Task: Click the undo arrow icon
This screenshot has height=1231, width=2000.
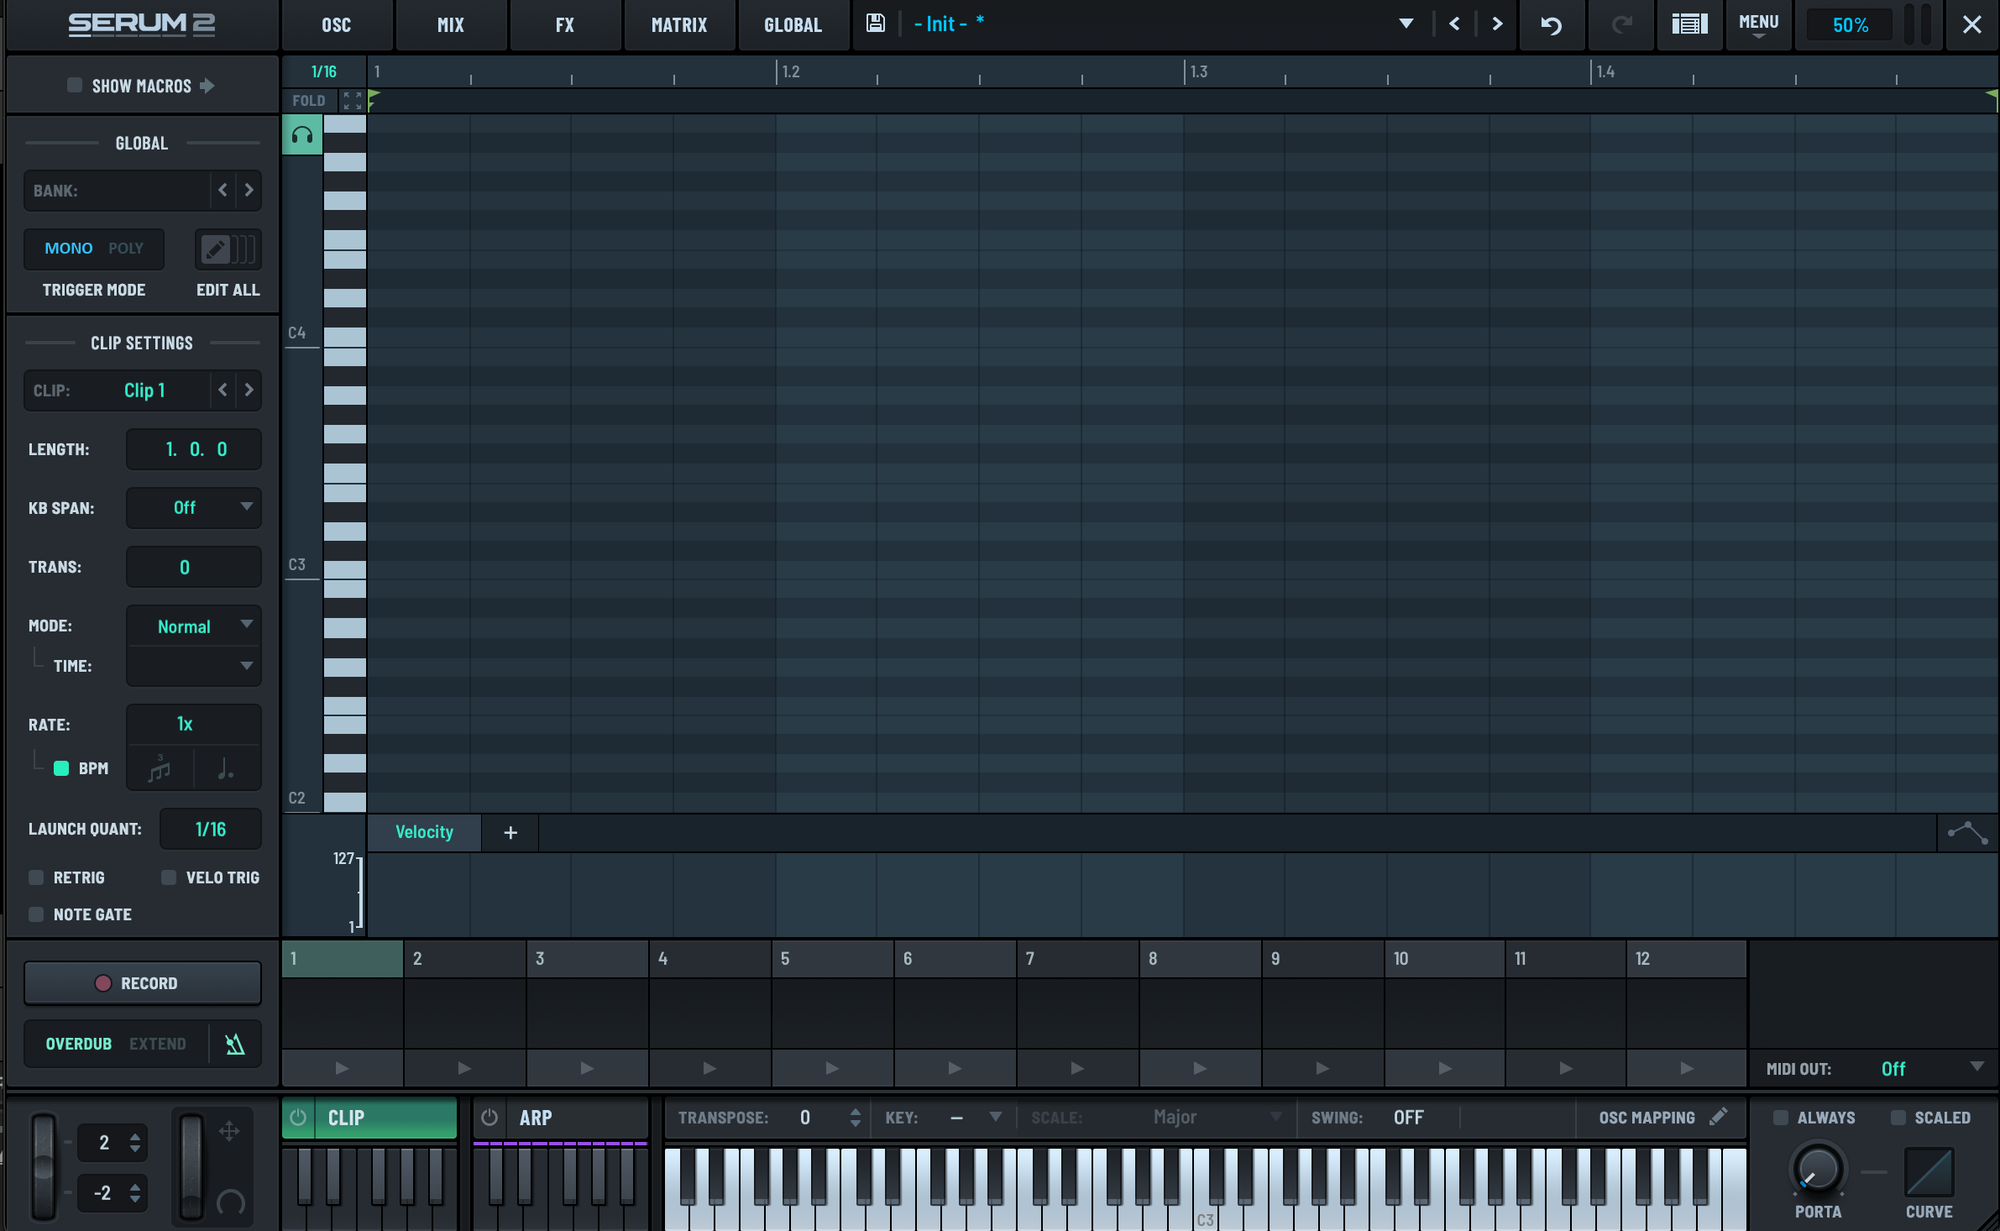Action: point(1551,25)
